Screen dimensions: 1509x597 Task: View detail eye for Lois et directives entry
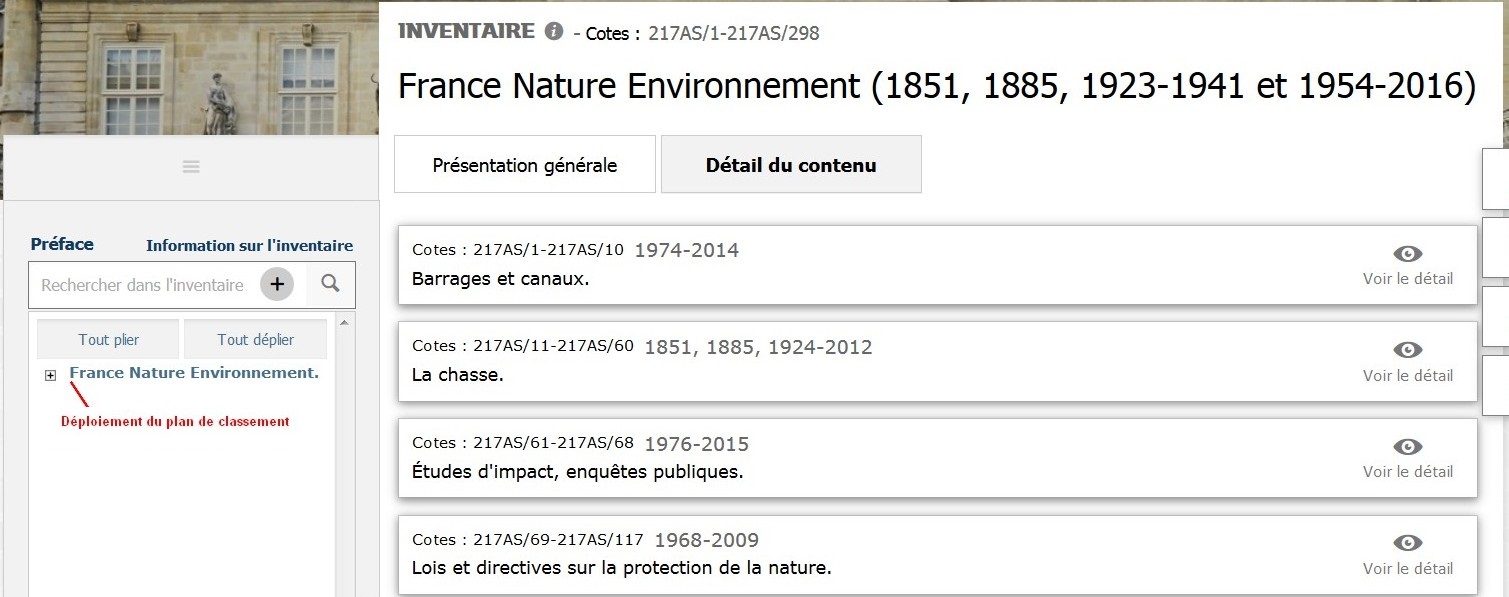1407,543
